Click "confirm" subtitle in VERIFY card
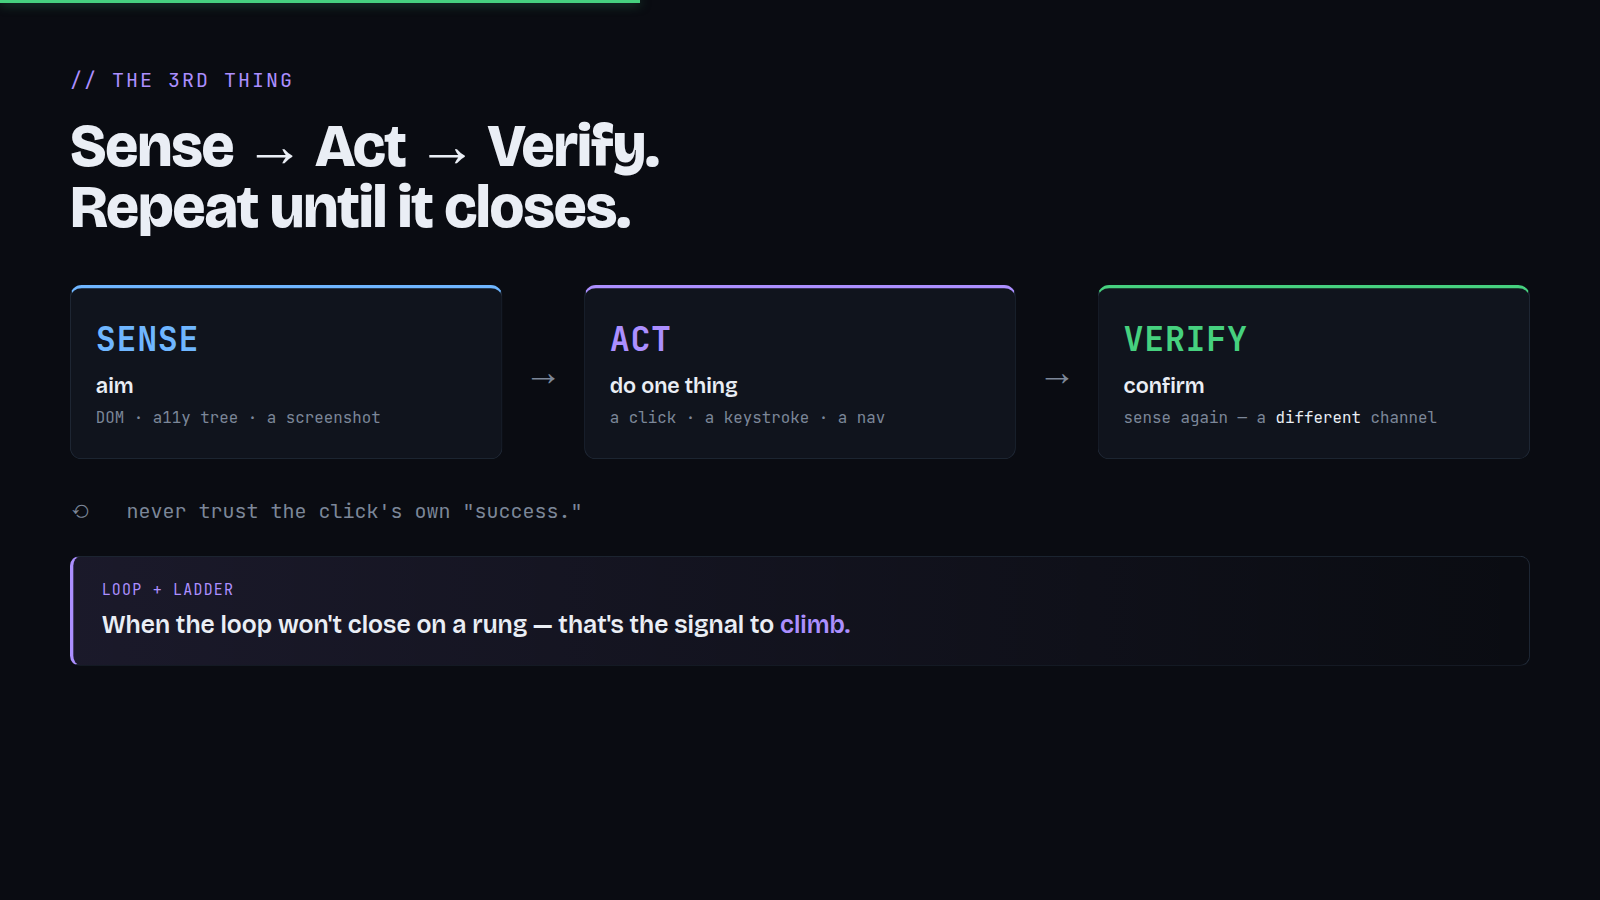Screen dimensions: 1600x900 (x=1164, y=386)
